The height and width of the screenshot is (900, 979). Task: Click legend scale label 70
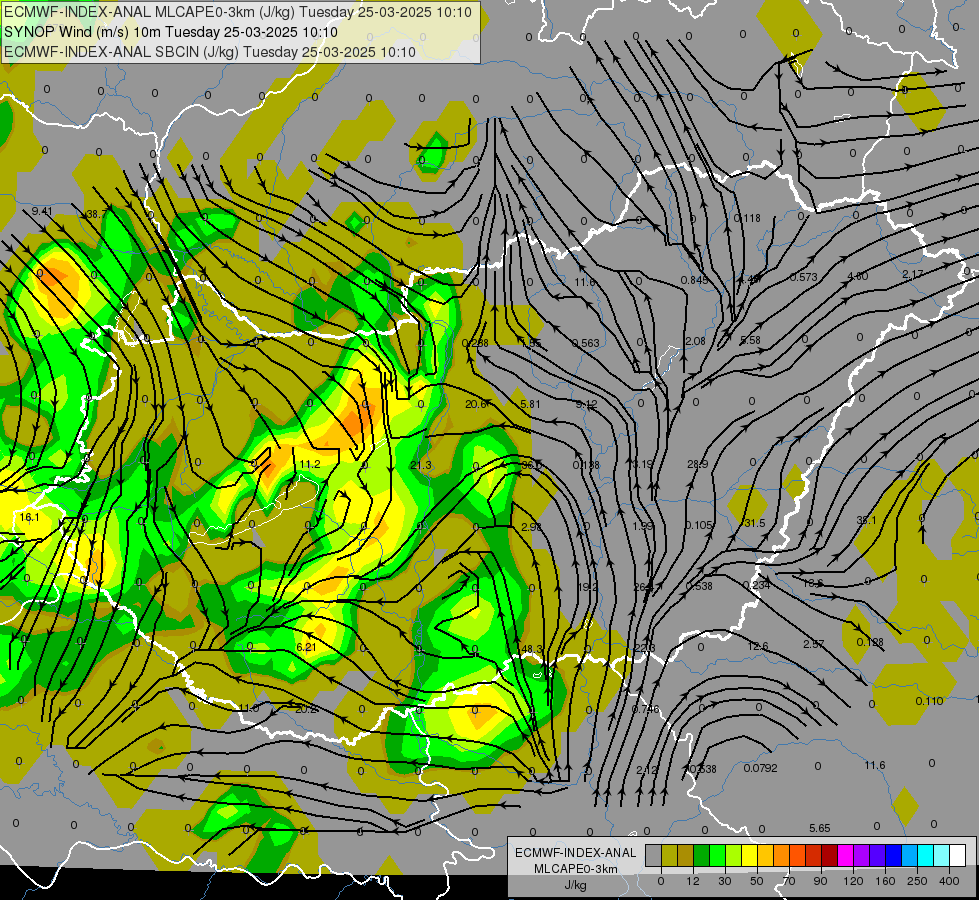(x=789, y=881)
